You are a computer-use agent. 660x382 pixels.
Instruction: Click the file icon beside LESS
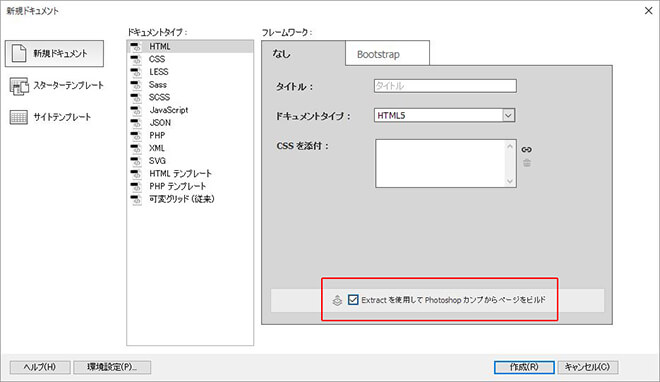point(136,72)
